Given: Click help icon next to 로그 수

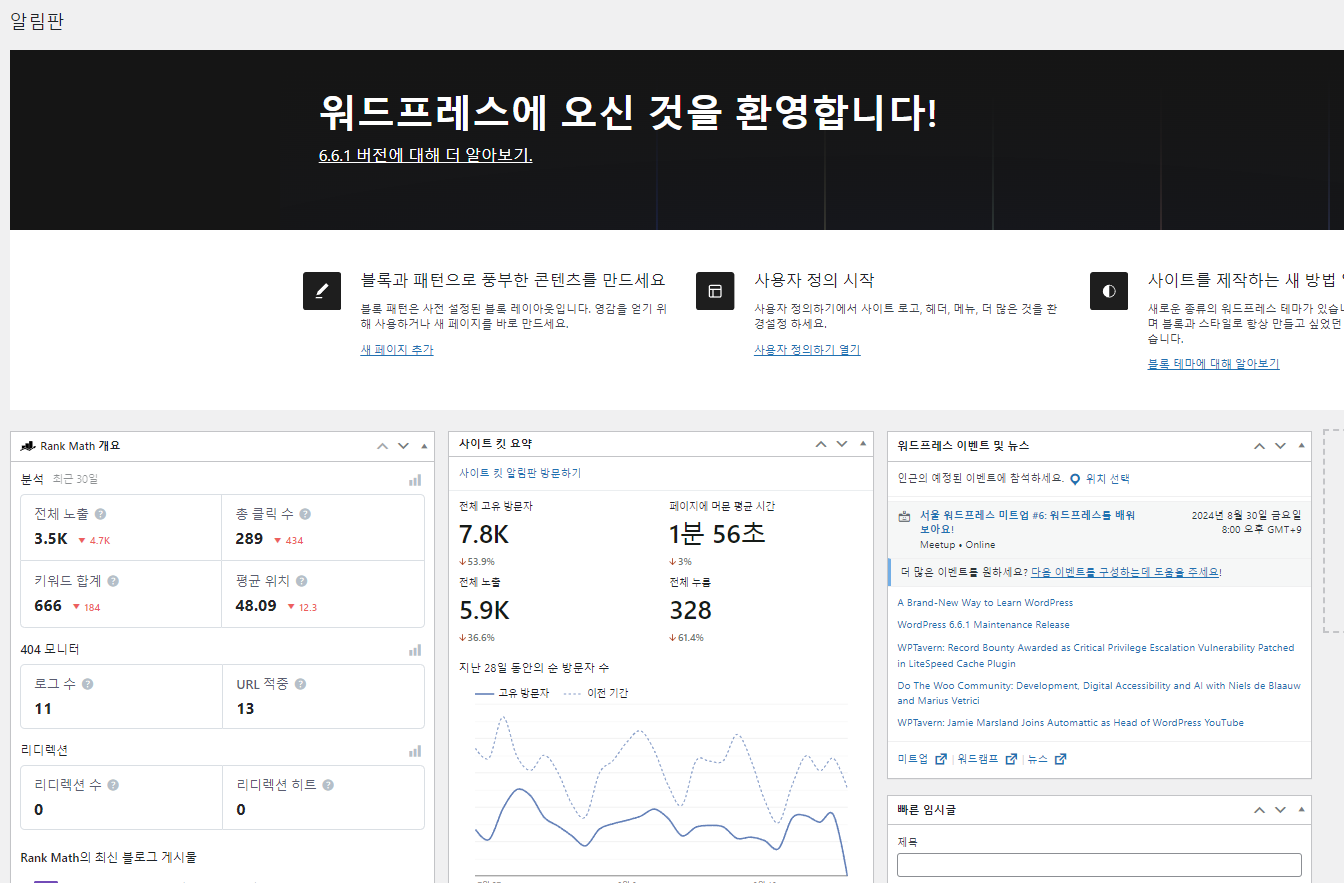Looking at the screenshot, I should pyautogui.click(x=88, y=684).
